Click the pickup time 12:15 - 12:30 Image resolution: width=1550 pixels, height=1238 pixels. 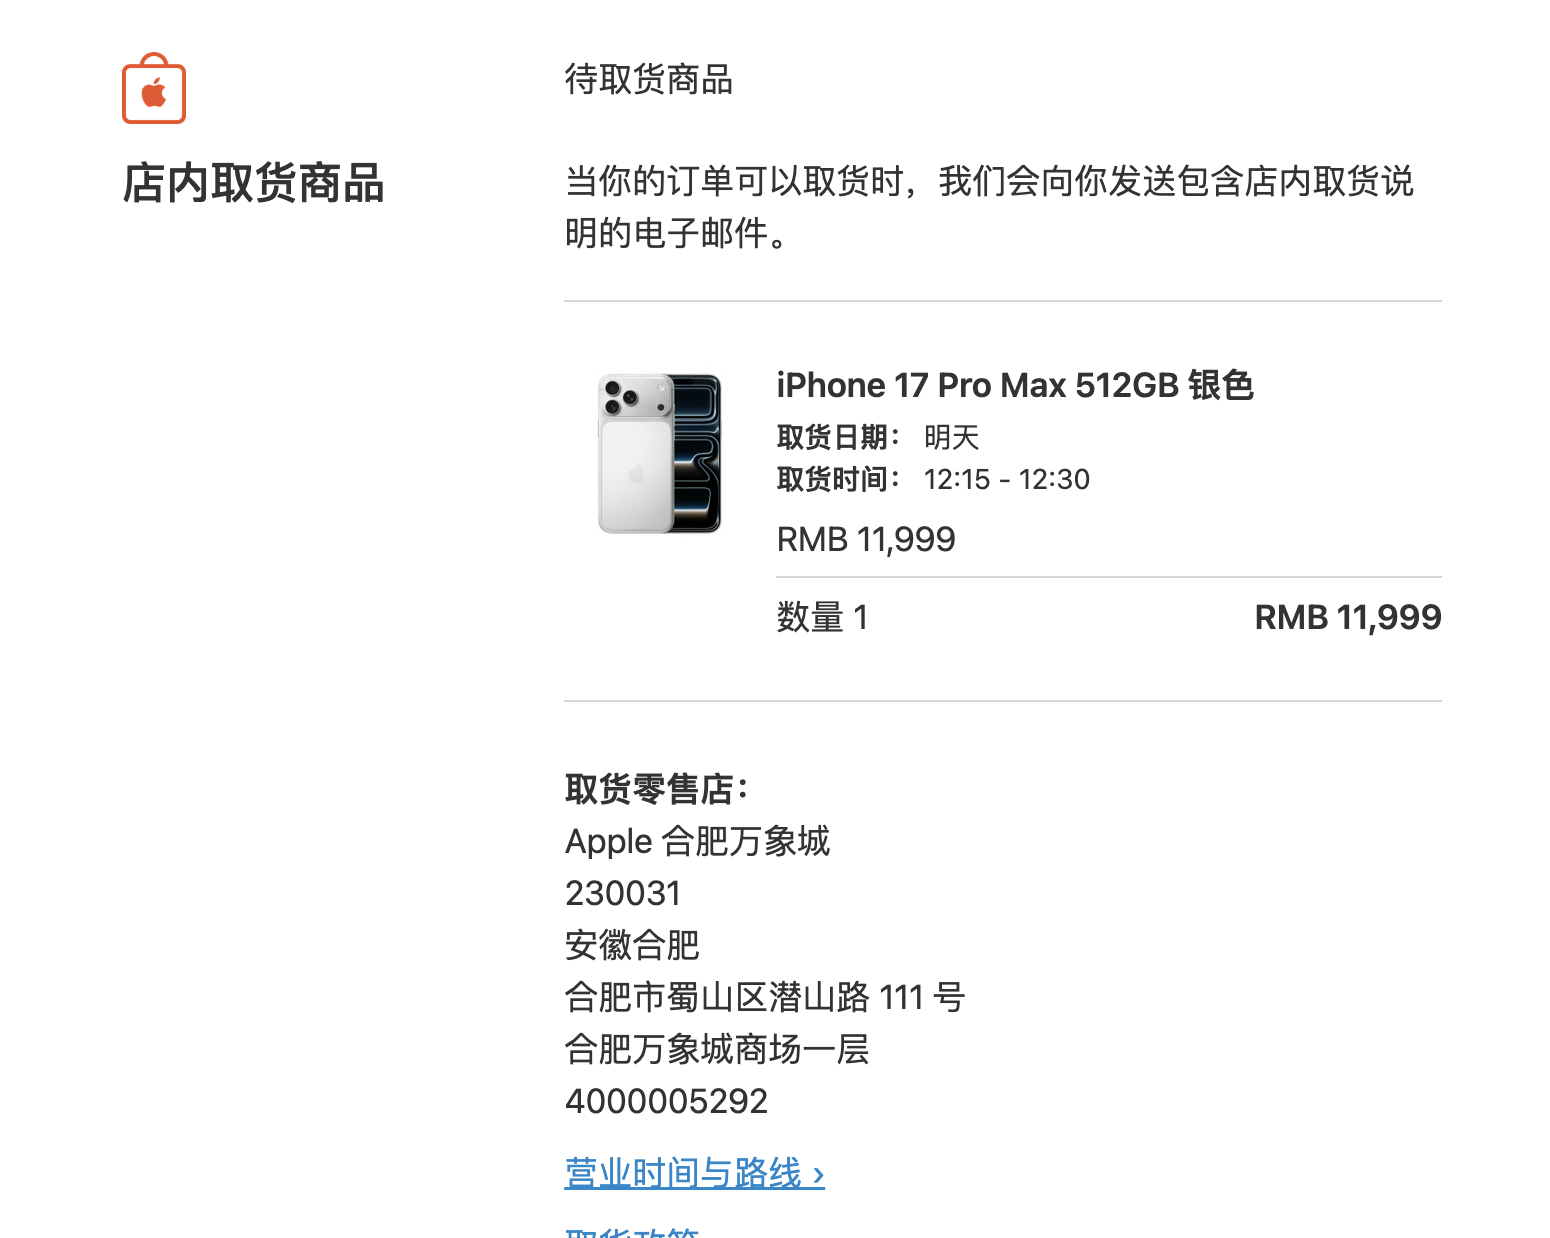coord(1007,480)
